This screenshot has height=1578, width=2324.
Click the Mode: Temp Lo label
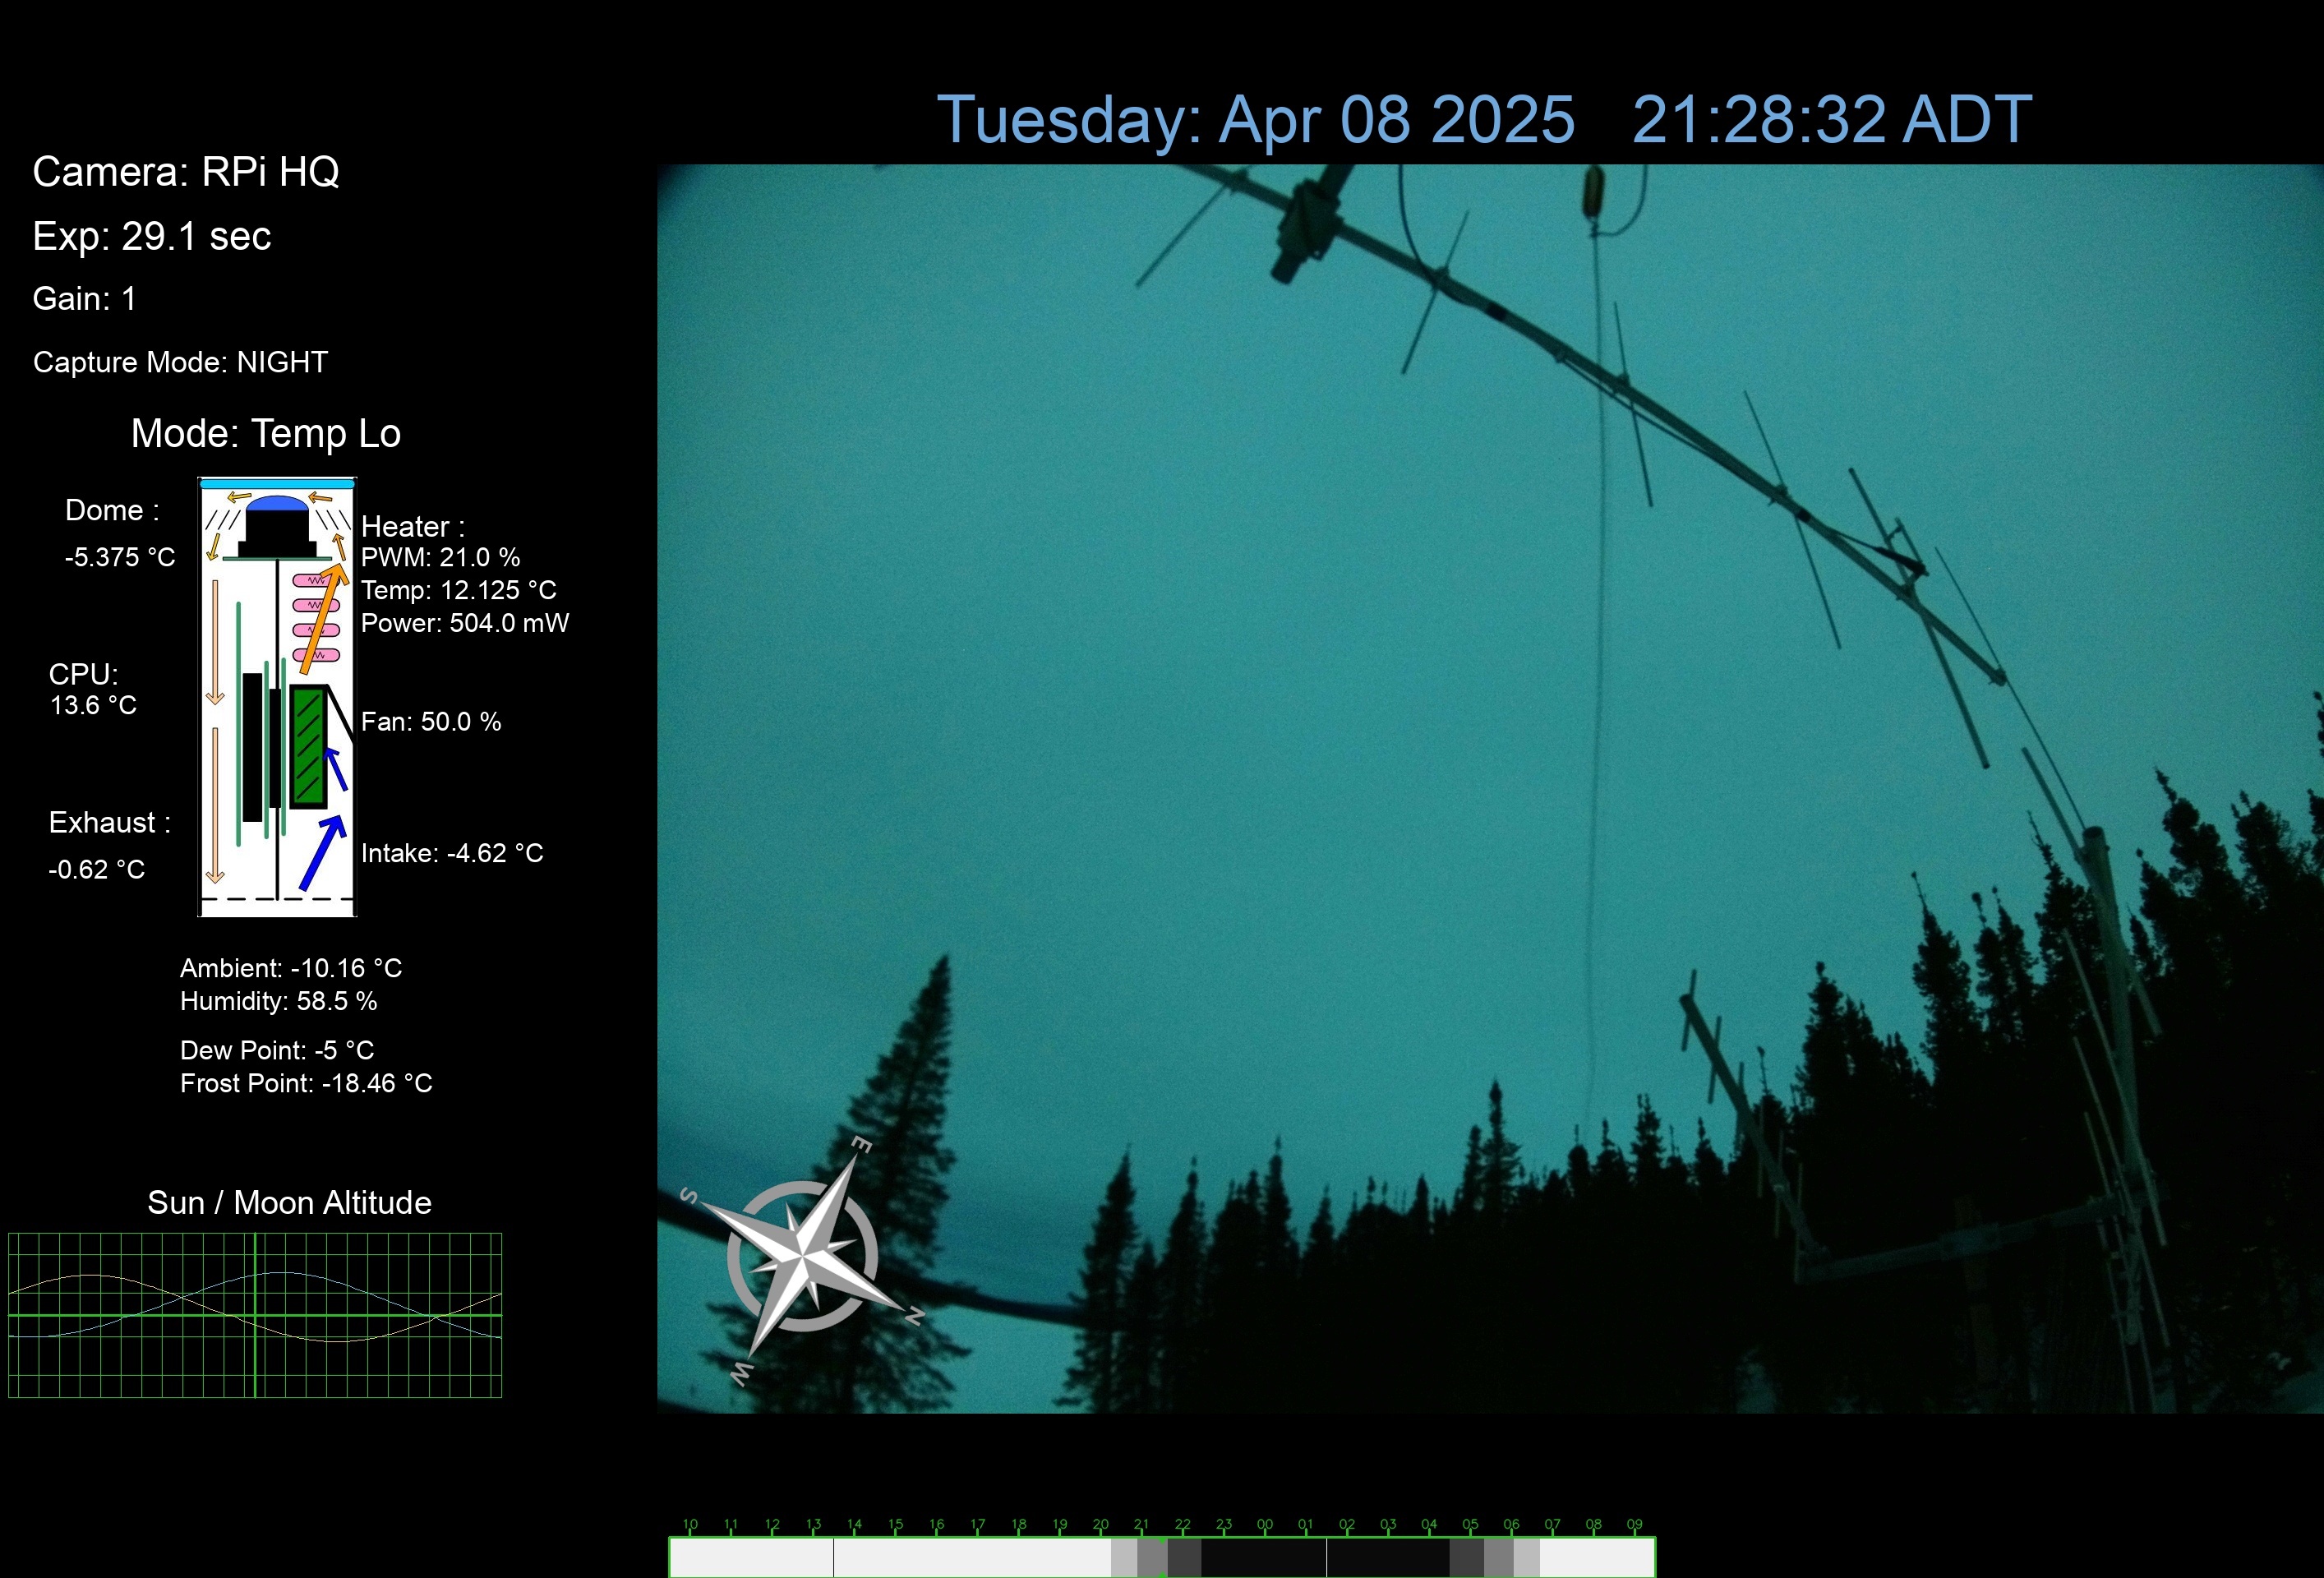point(266,434)
